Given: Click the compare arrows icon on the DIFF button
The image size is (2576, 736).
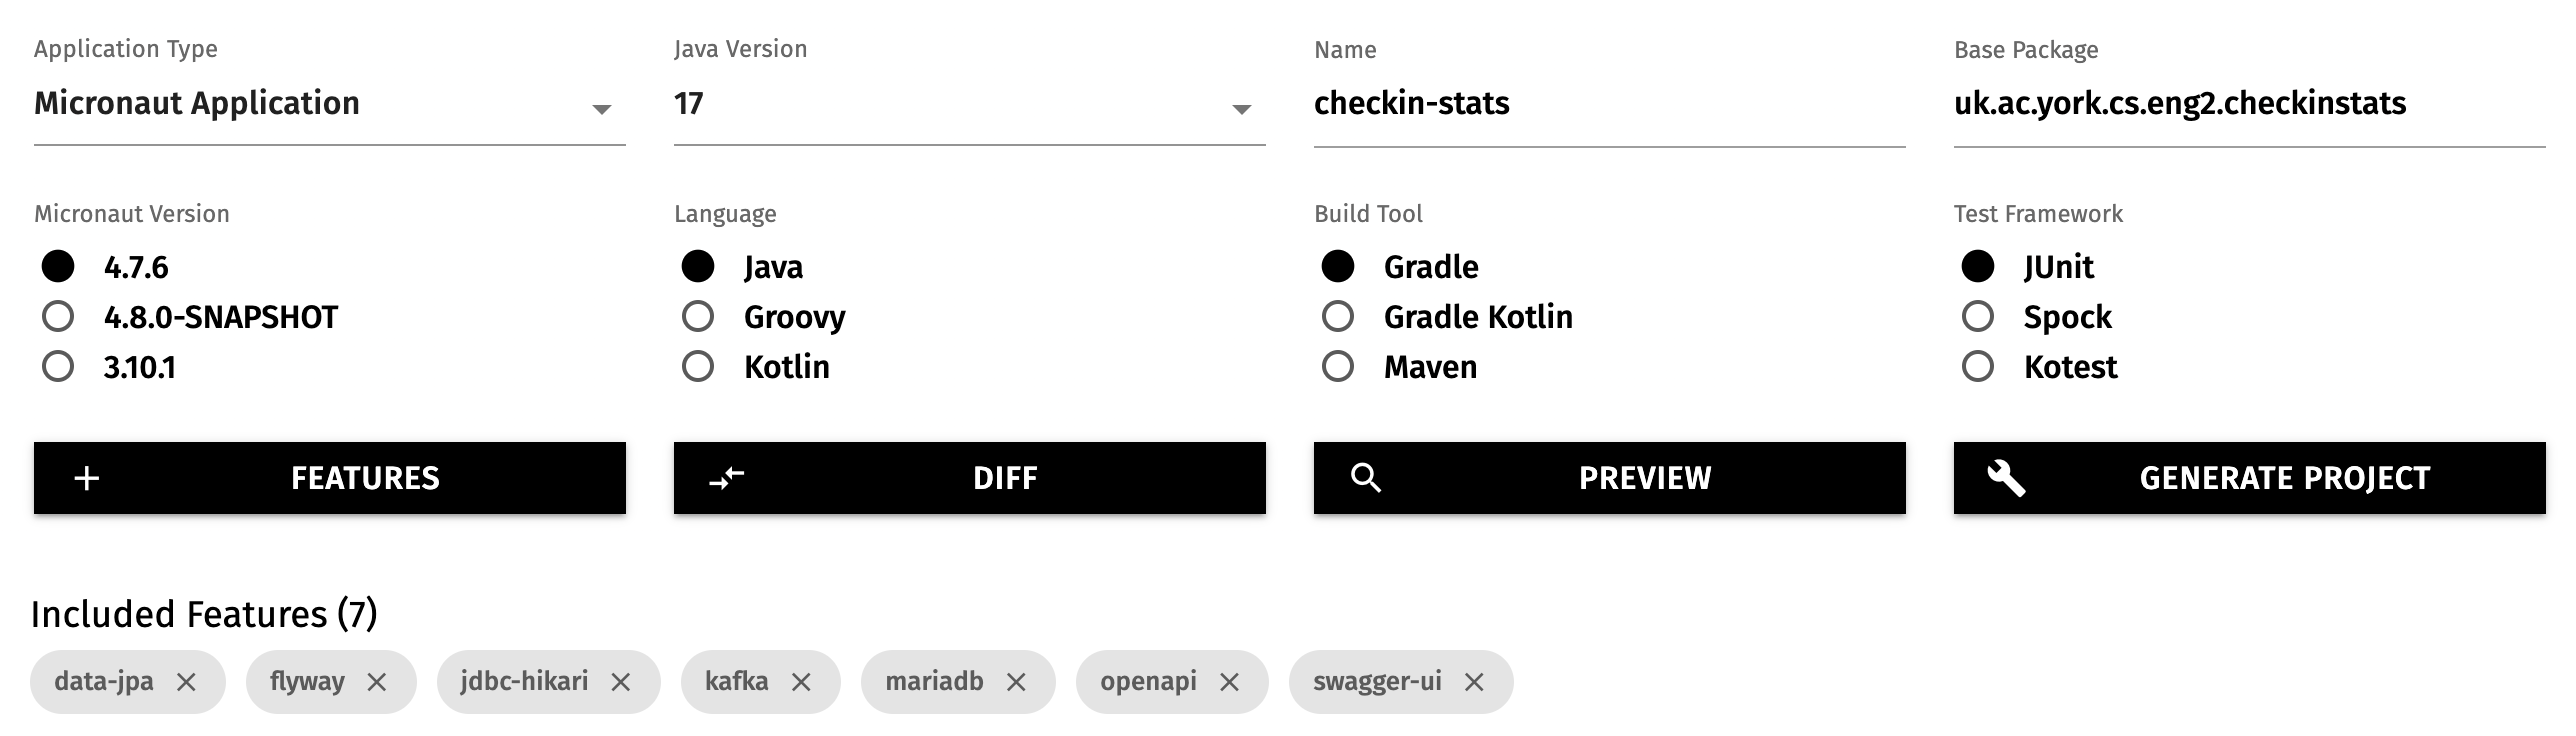Looking at the screenshot, I should [729, 478].
